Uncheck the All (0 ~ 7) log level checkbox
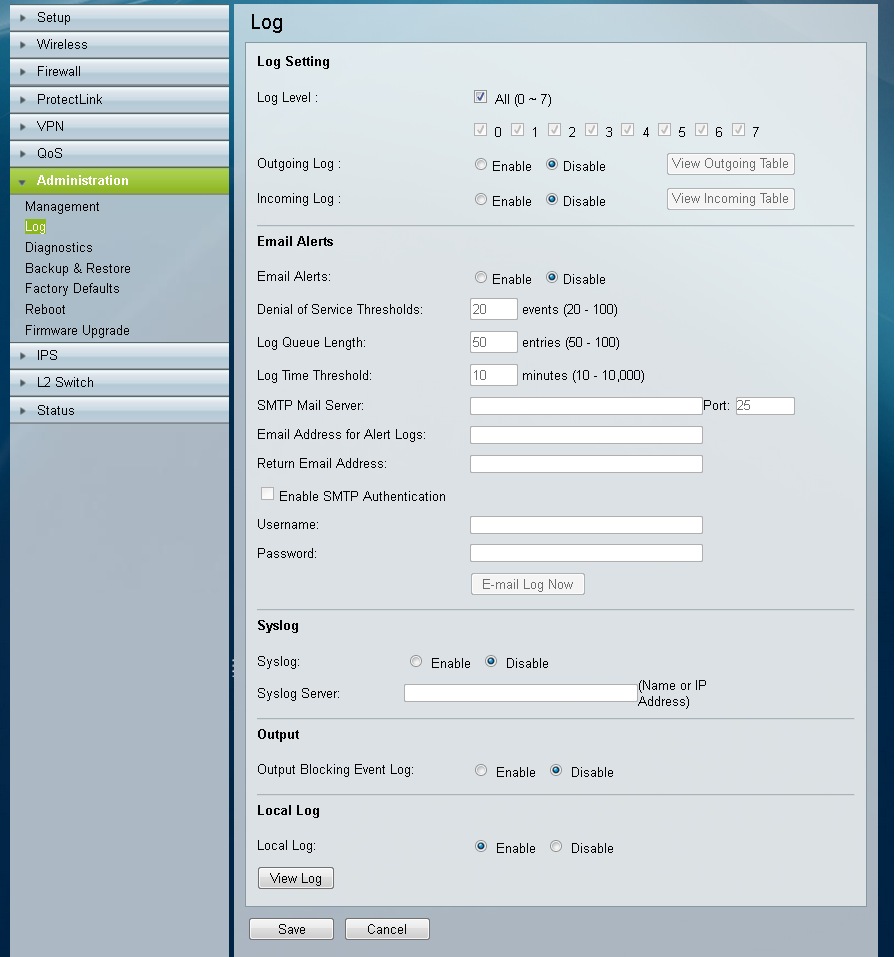This screenshot has width=896, height=957. coord(479,96)
